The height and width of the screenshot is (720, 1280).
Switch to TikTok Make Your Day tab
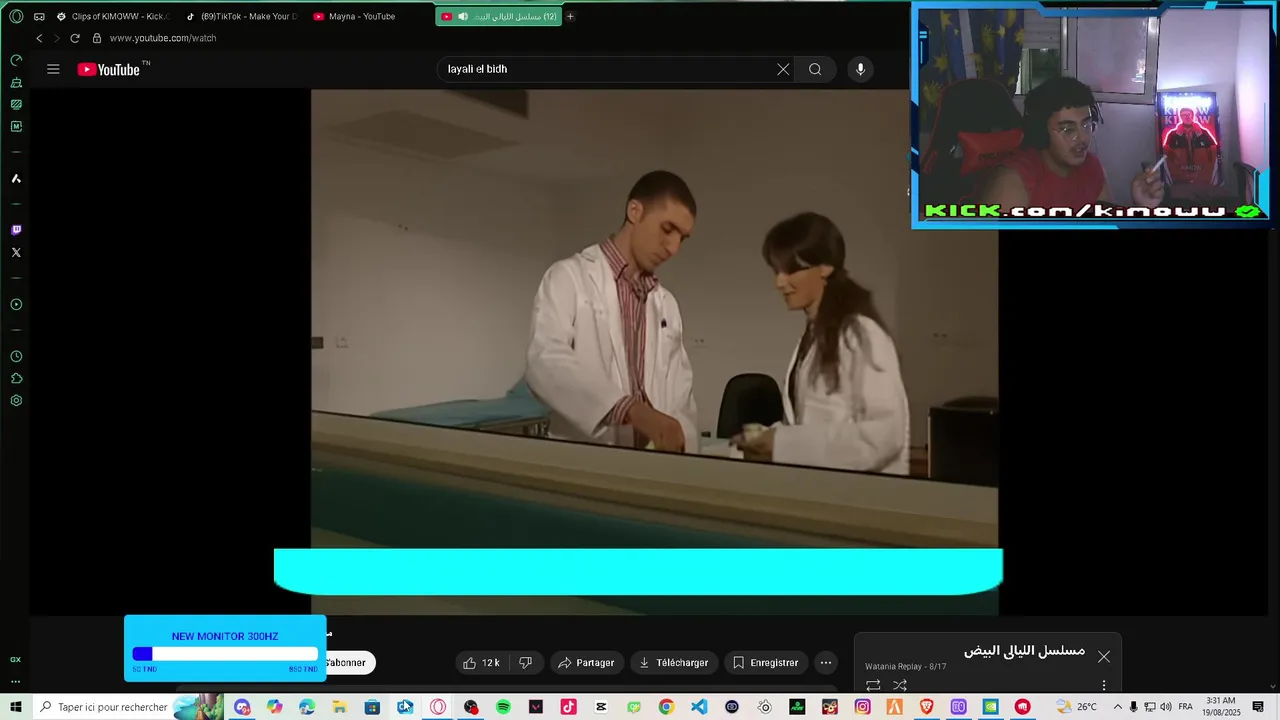(x=241, y=16)
